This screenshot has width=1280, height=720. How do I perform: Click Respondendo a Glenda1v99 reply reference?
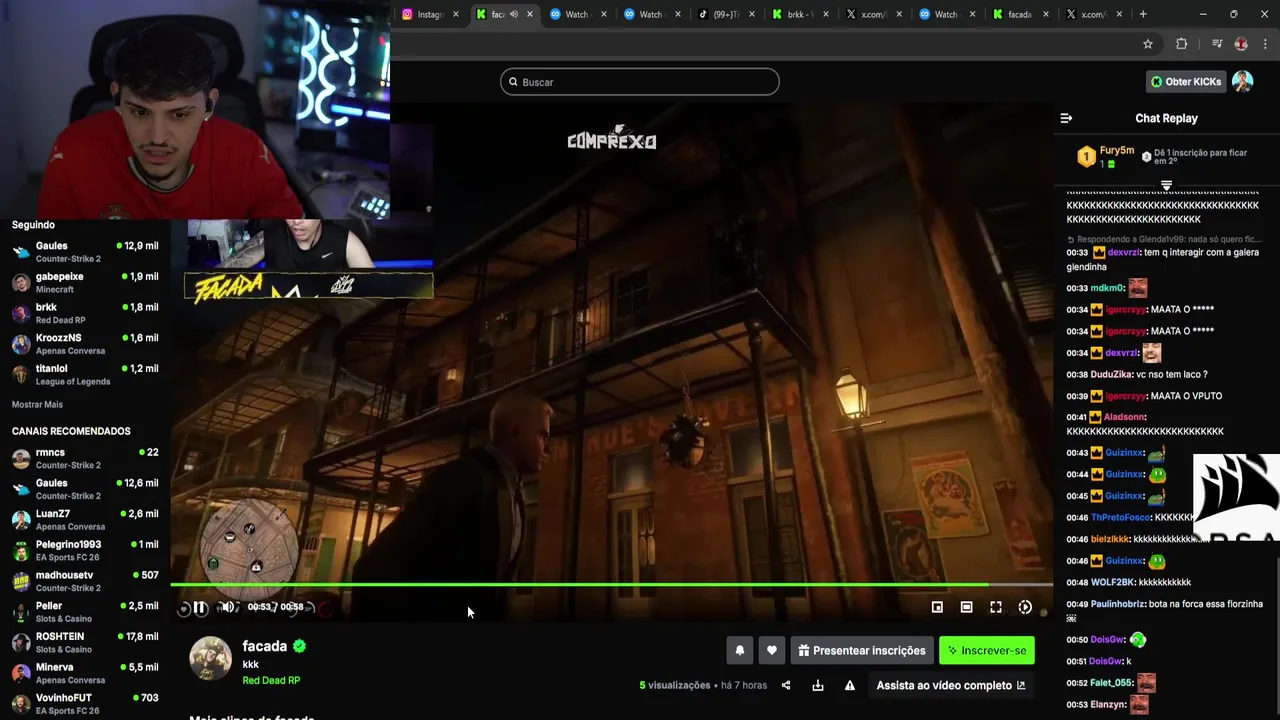click(1164, 239)
